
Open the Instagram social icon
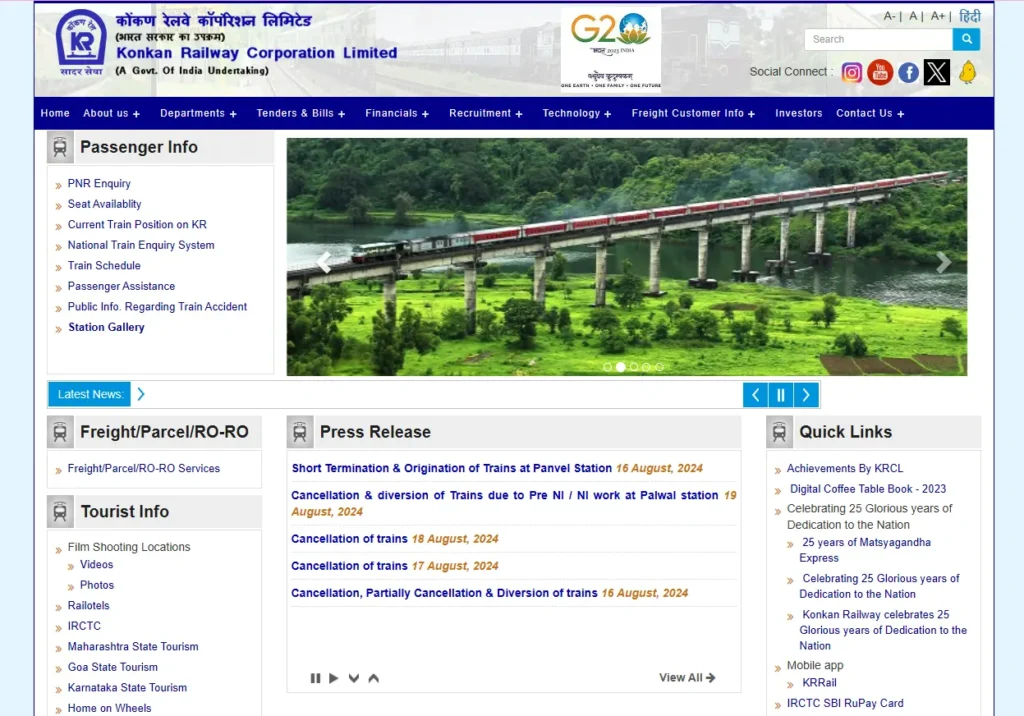[852, 72]
